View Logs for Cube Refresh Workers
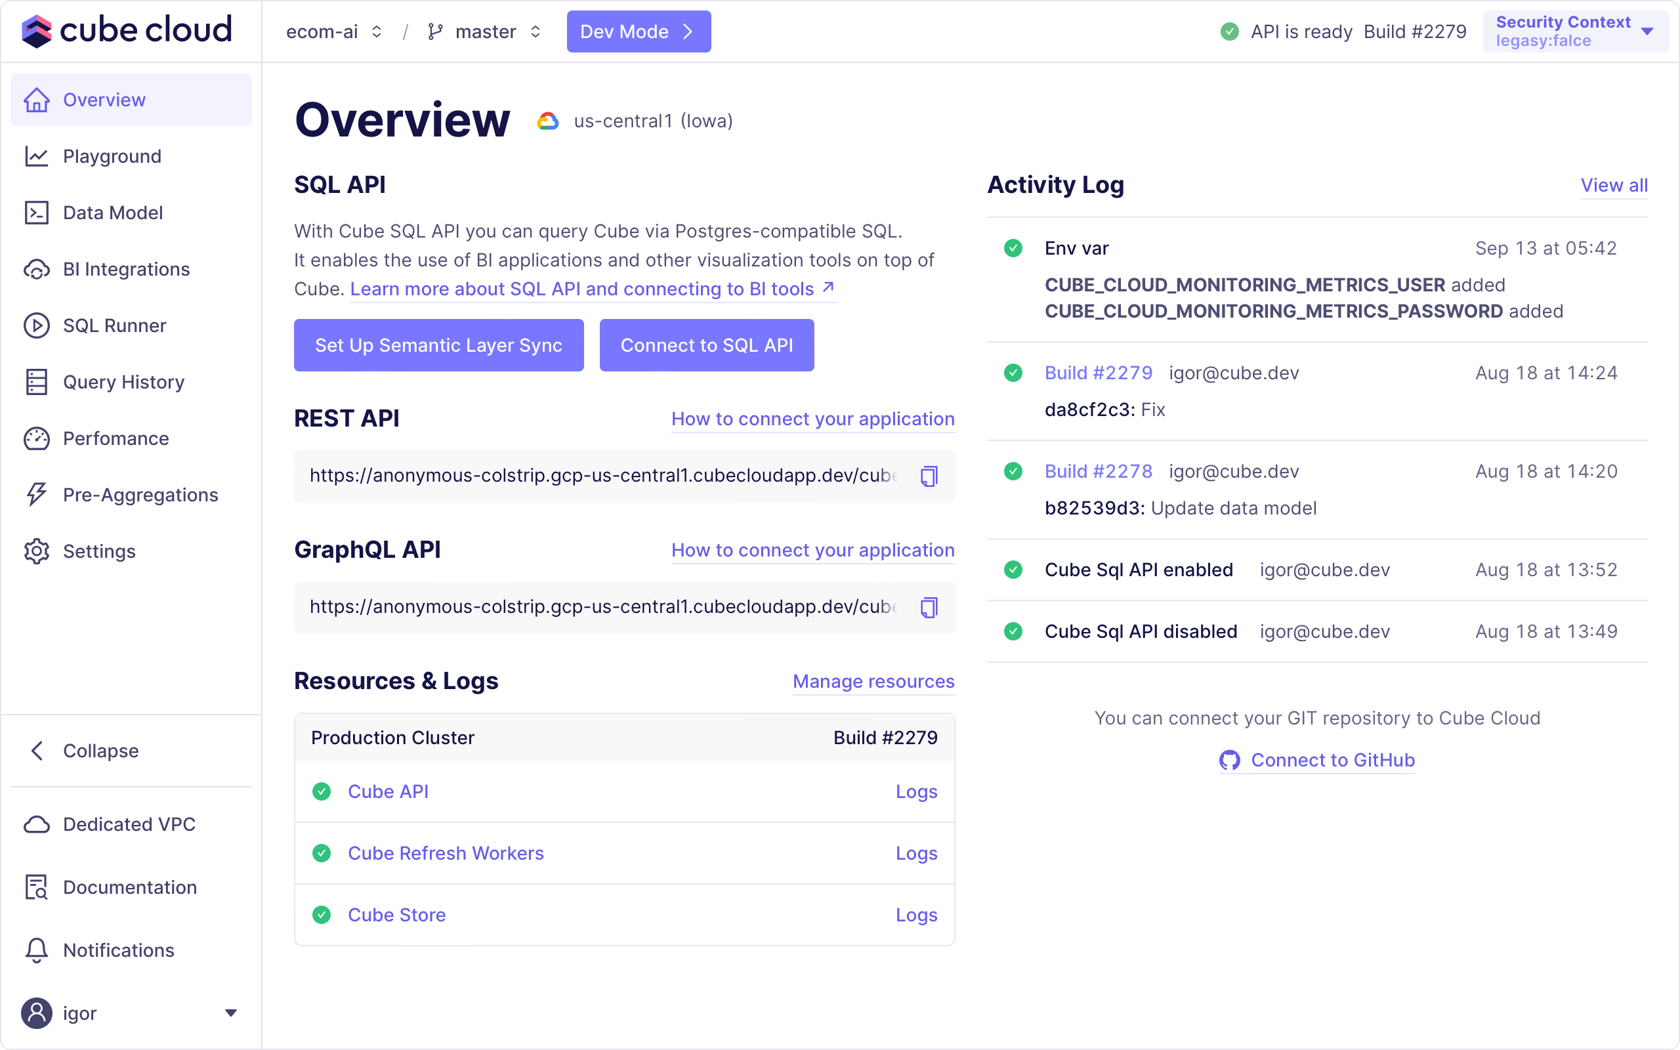This screenshot has height=1050, width=1680. coord(917,854)
